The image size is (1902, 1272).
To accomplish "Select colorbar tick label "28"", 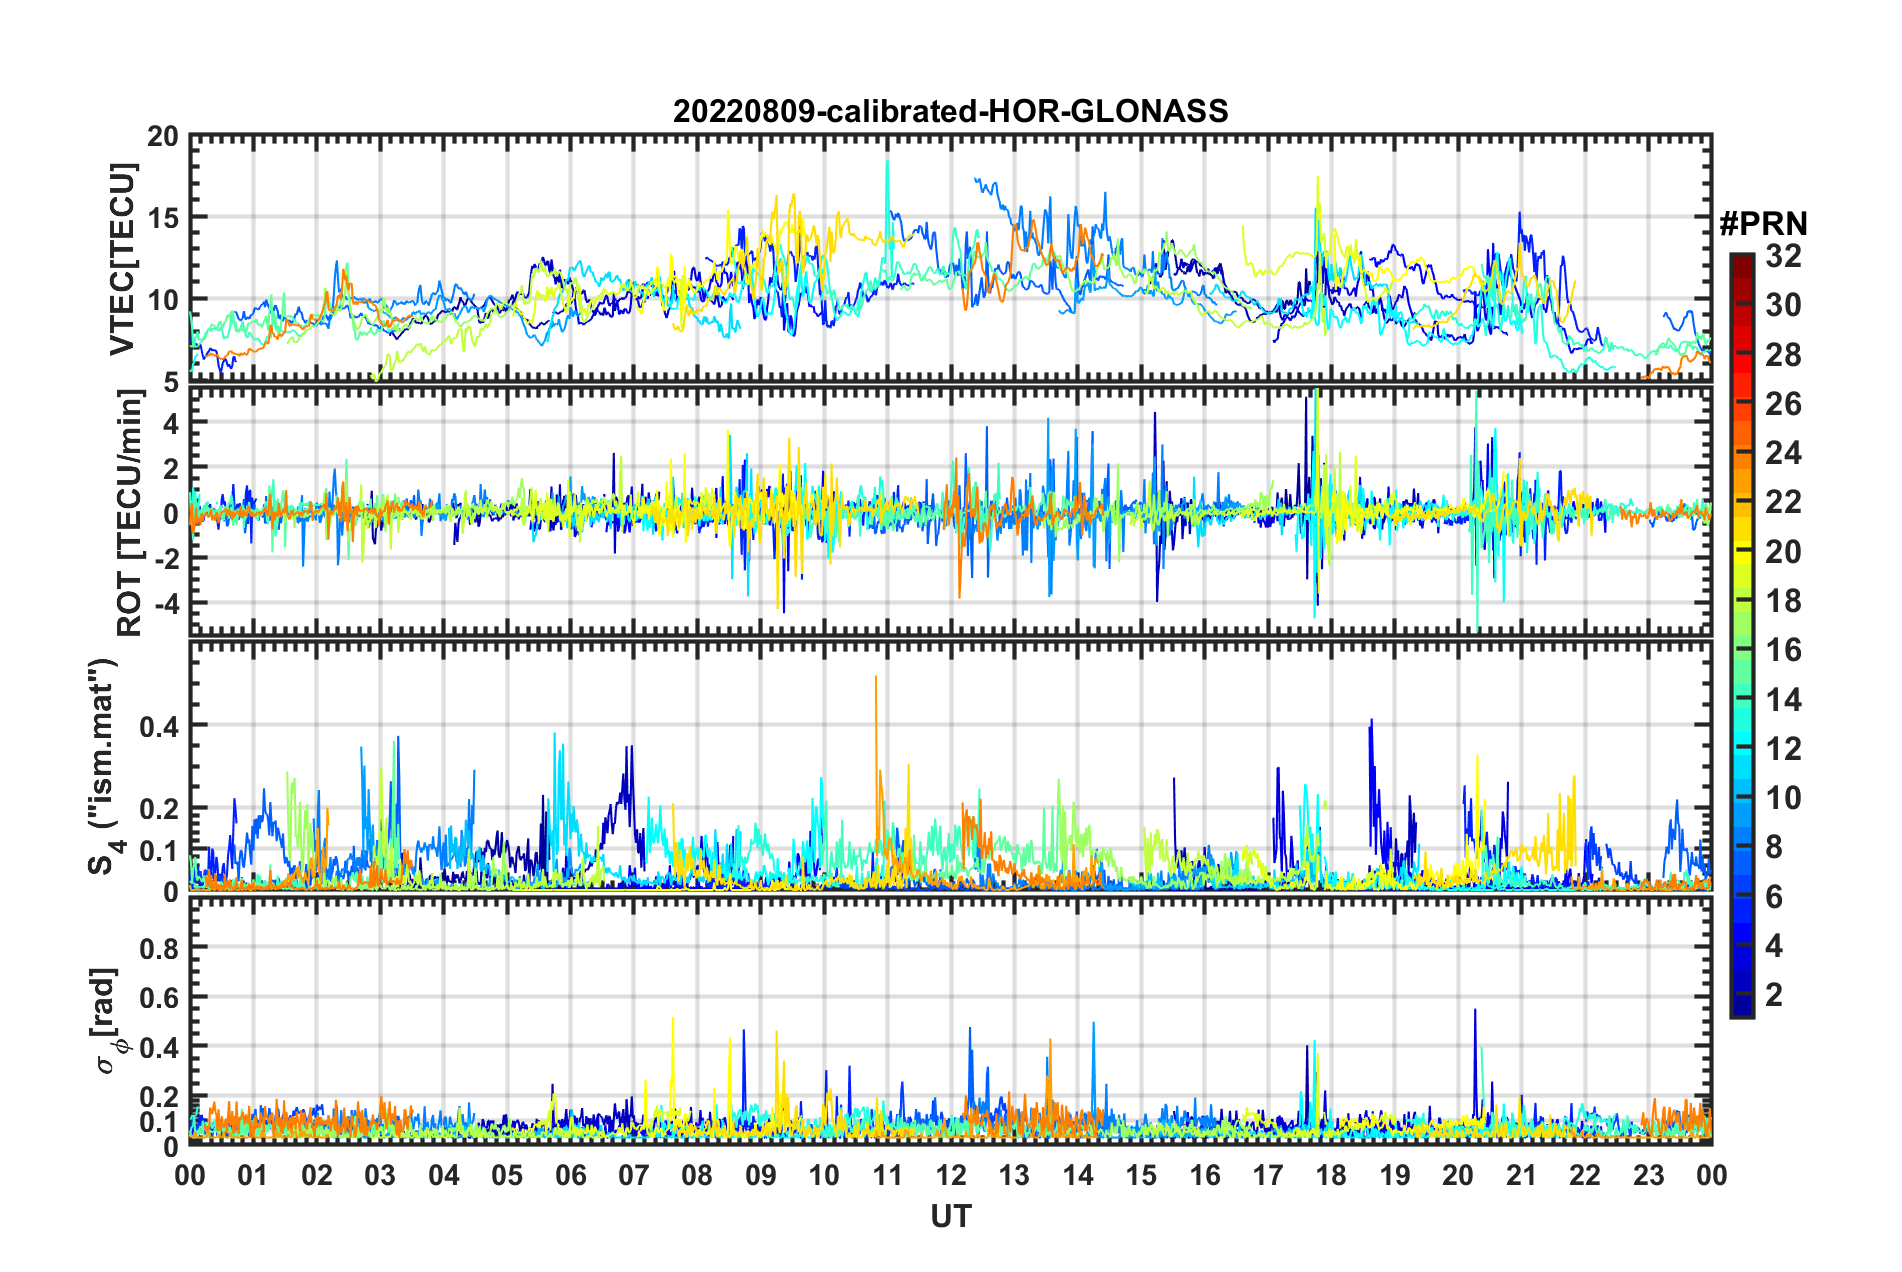I will (x=1784, y=355).
